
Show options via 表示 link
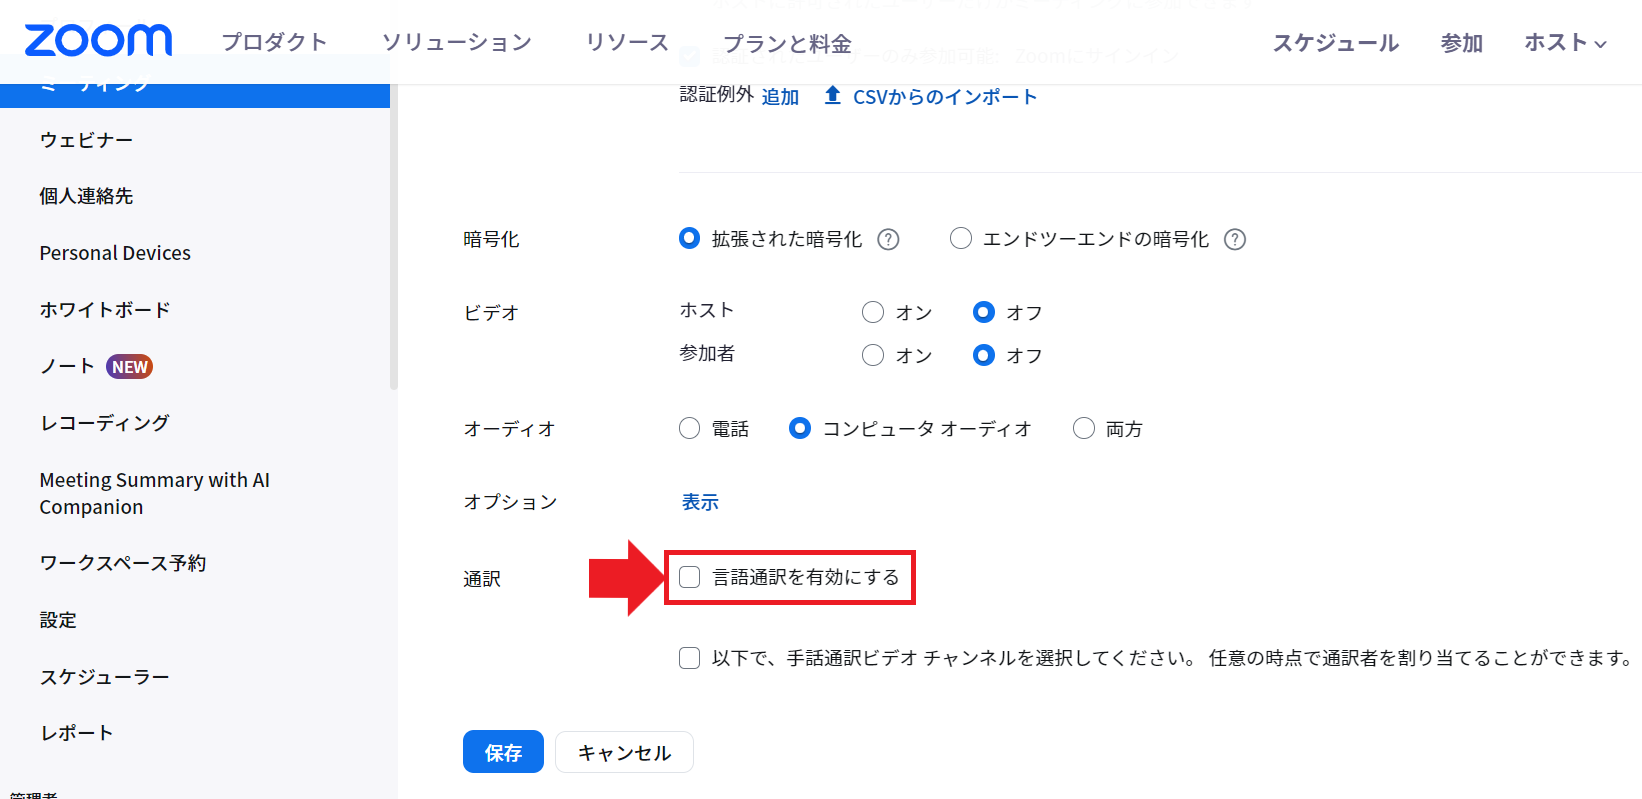(x=700, y=502)
